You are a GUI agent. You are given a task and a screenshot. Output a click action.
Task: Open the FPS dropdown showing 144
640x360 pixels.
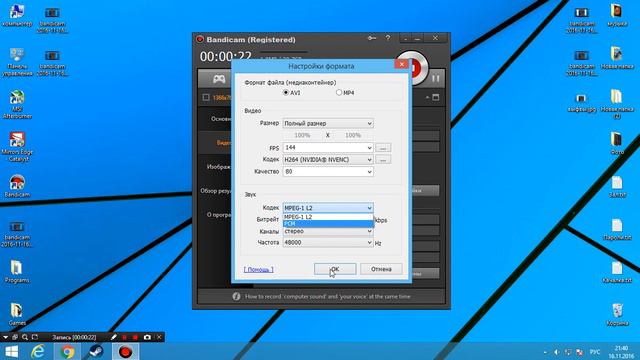(x=328, y=147)
